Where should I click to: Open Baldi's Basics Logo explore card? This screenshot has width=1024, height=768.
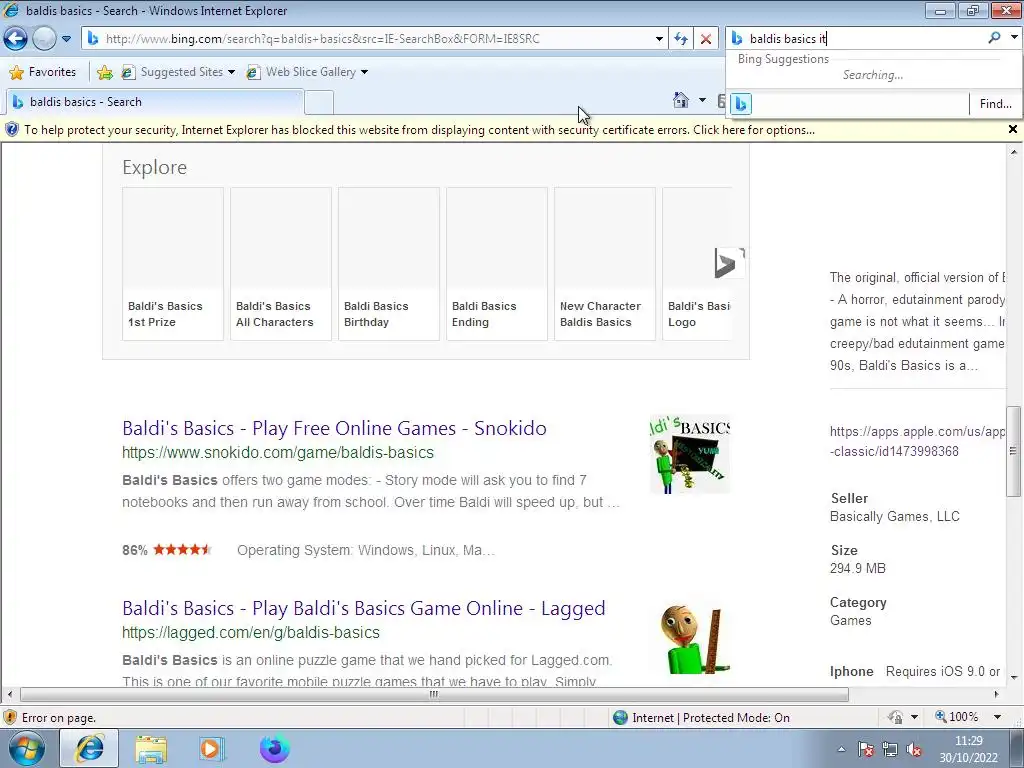[697, 264]
